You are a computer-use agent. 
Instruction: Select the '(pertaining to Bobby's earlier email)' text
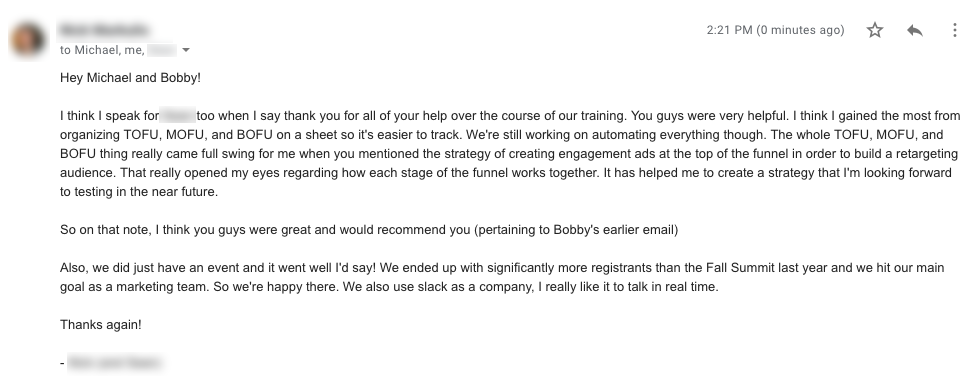[576, 229]
